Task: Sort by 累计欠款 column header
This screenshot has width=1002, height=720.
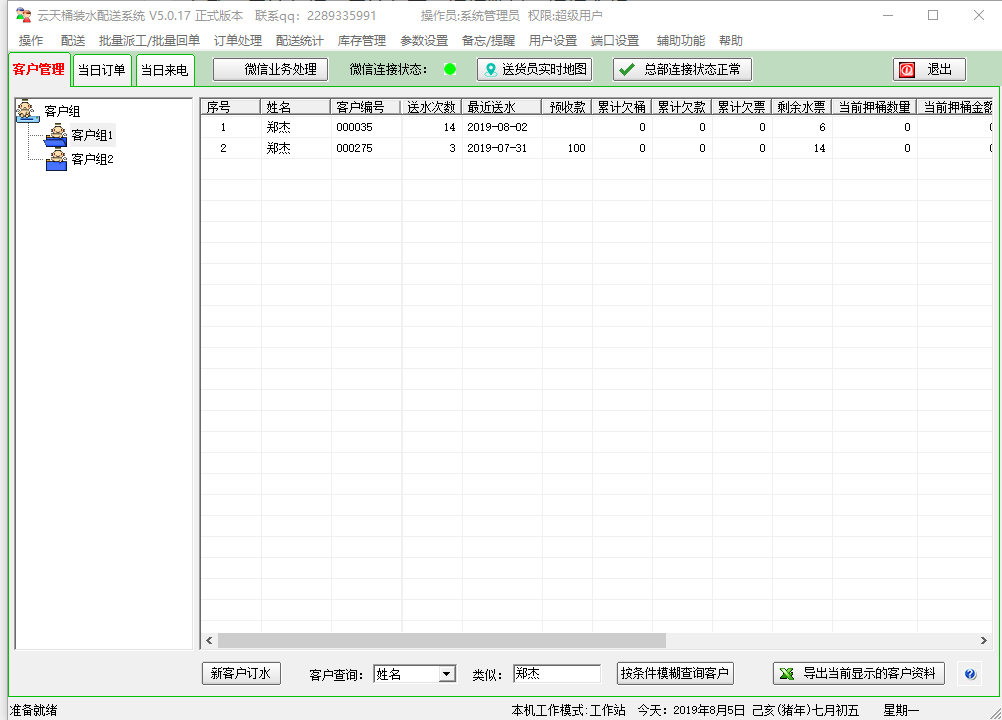Action: click(x=682, y=107)
